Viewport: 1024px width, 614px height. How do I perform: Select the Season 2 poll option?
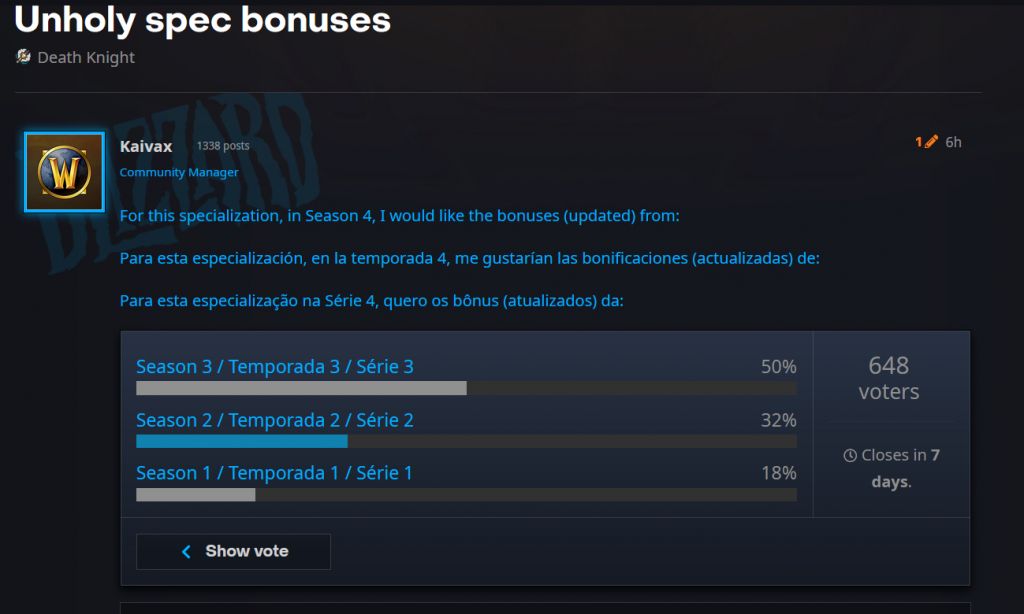tap(275, 420)
